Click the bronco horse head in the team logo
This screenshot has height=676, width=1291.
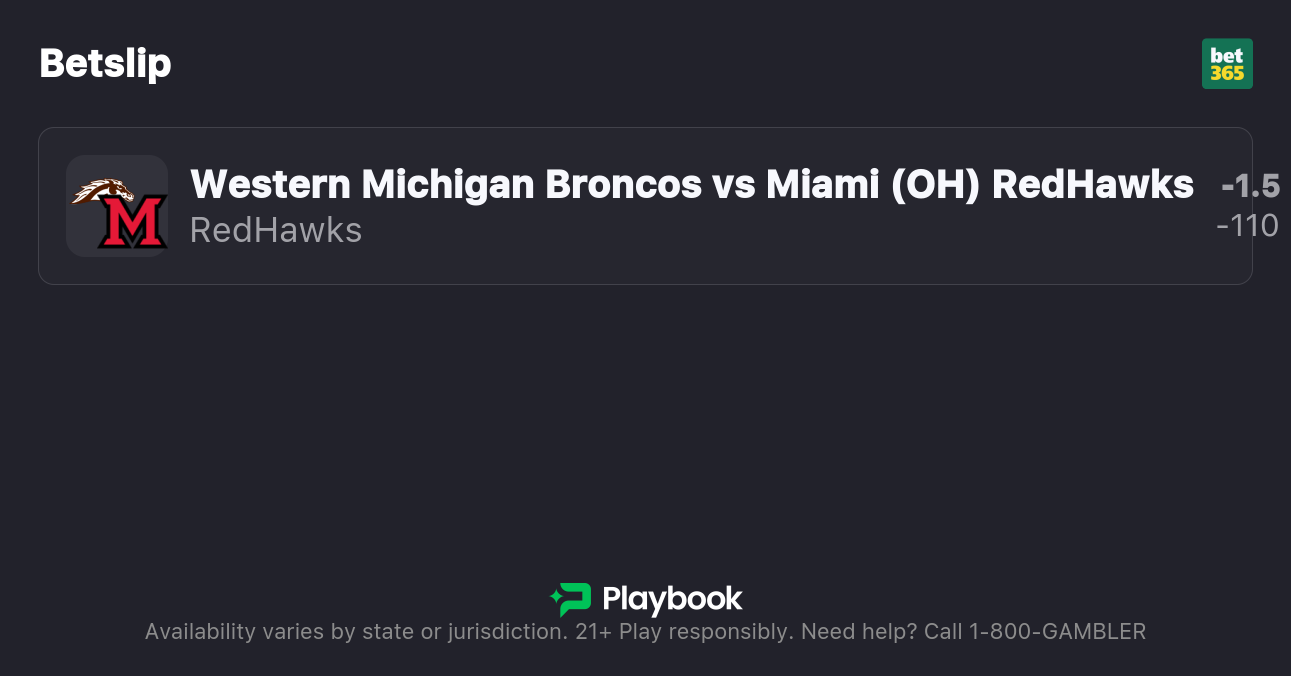(103, 190)
